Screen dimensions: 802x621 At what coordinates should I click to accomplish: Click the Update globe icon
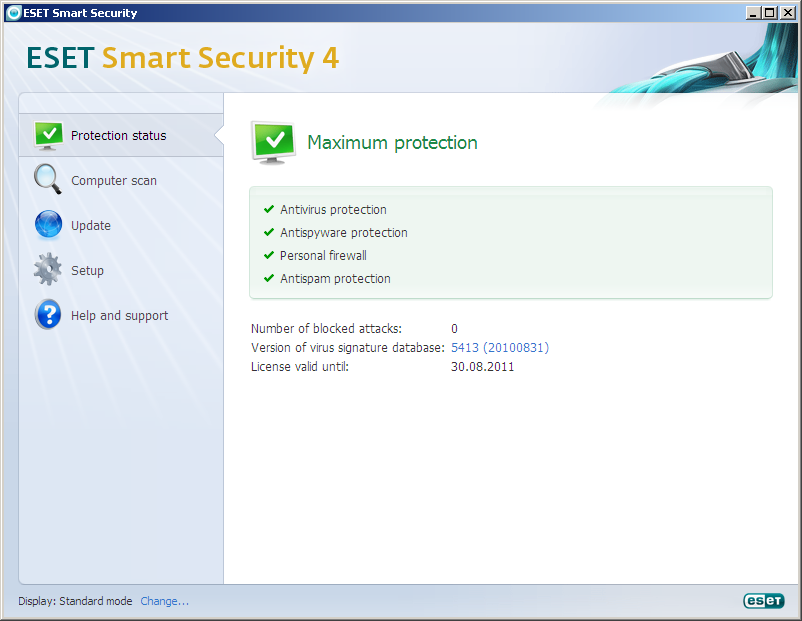pos(48,225)
